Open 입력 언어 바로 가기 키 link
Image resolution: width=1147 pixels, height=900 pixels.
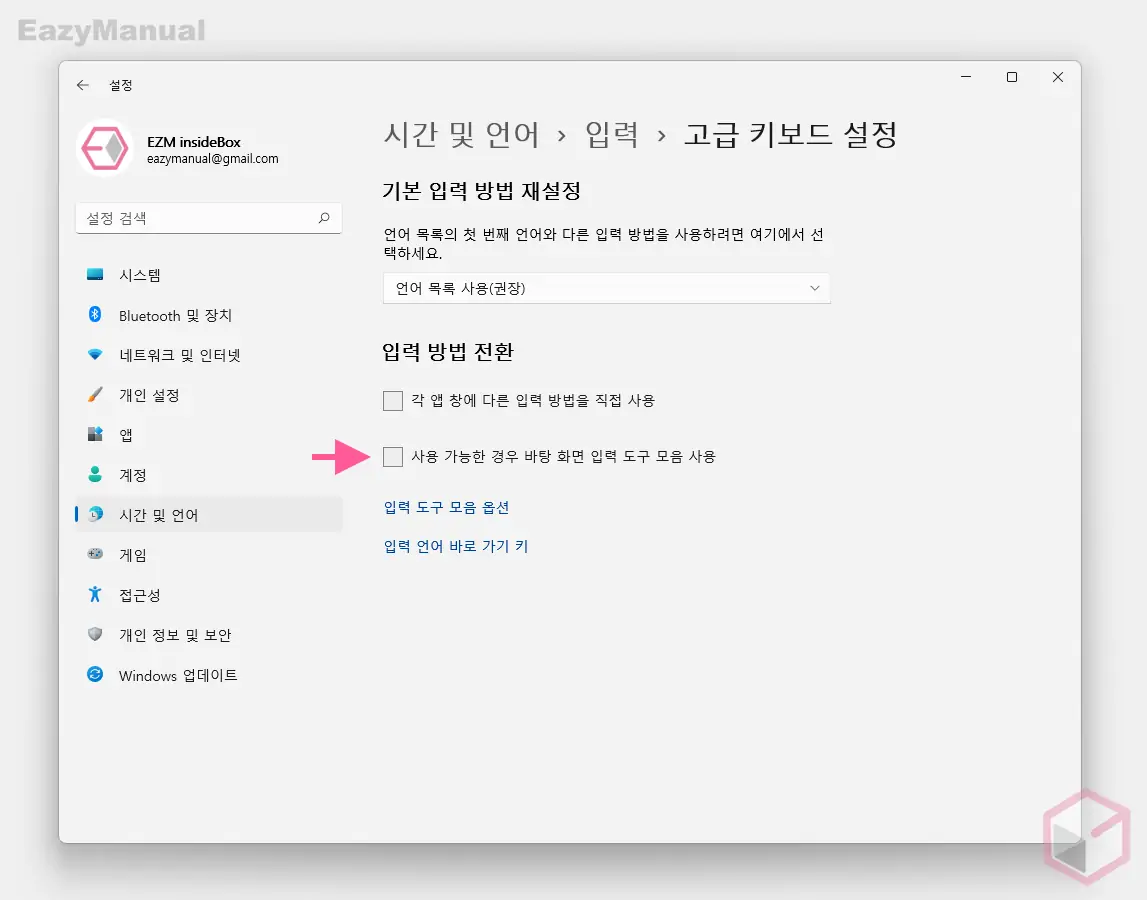[x=456, y=546]
